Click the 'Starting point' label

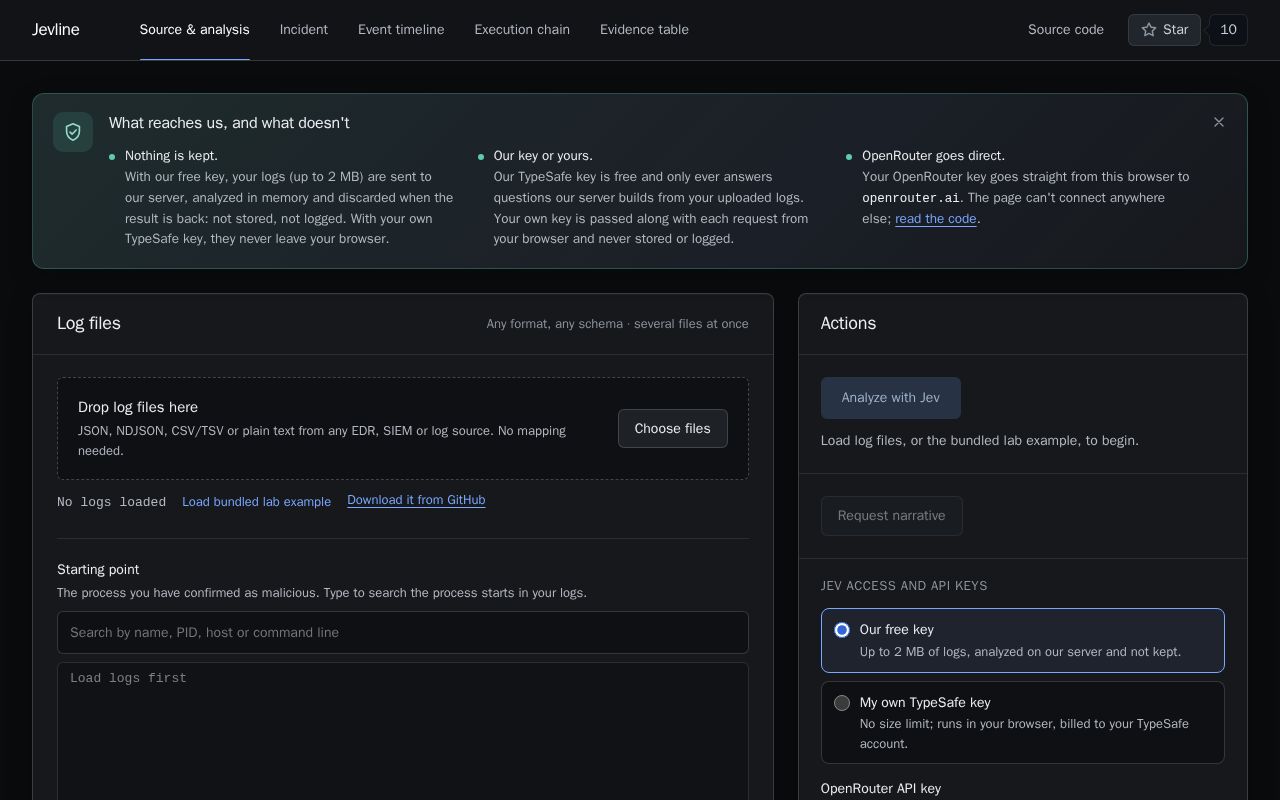tap(98, 569)
